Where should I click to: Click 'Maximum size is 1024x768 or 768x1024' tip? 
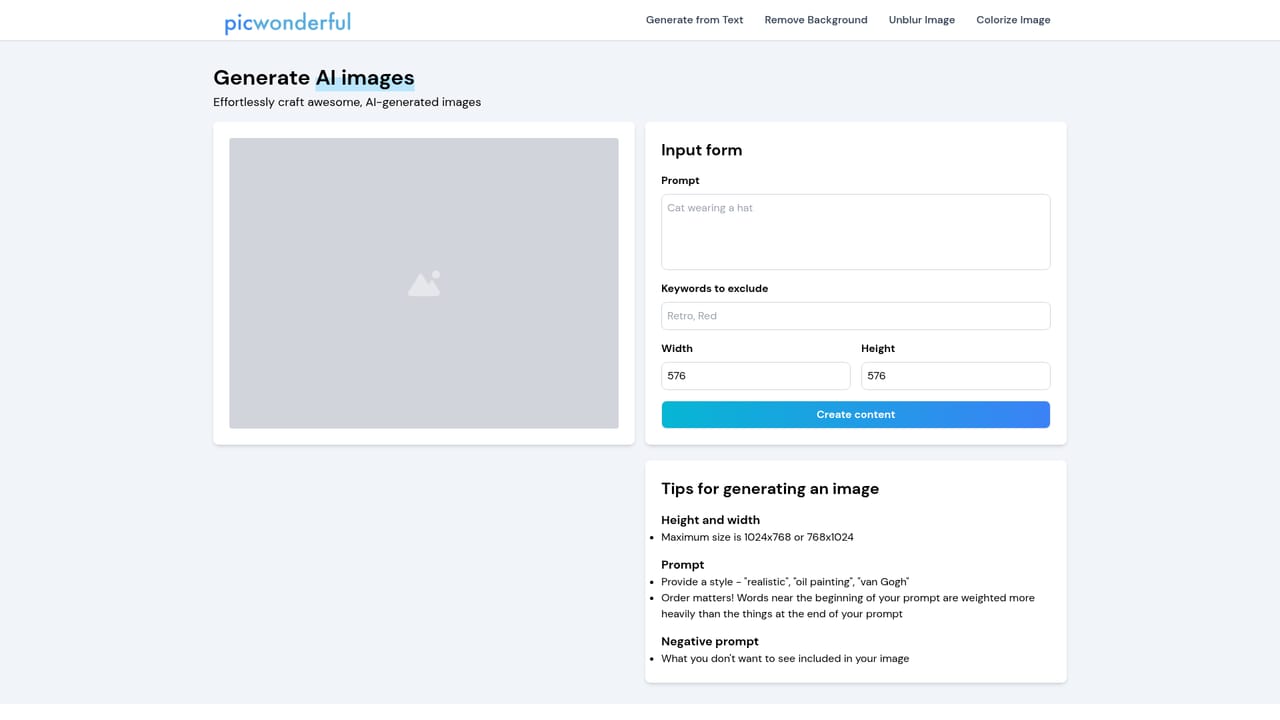click(757, 537)
